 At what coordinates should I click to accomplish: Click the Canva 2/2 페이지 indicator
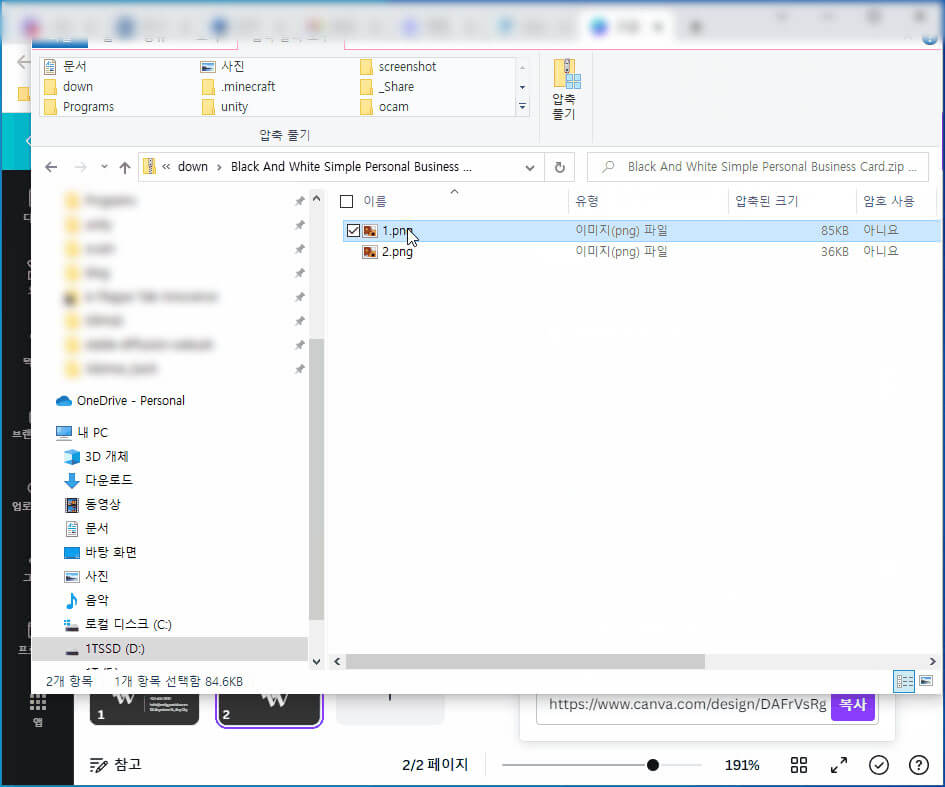click(435, 765)
